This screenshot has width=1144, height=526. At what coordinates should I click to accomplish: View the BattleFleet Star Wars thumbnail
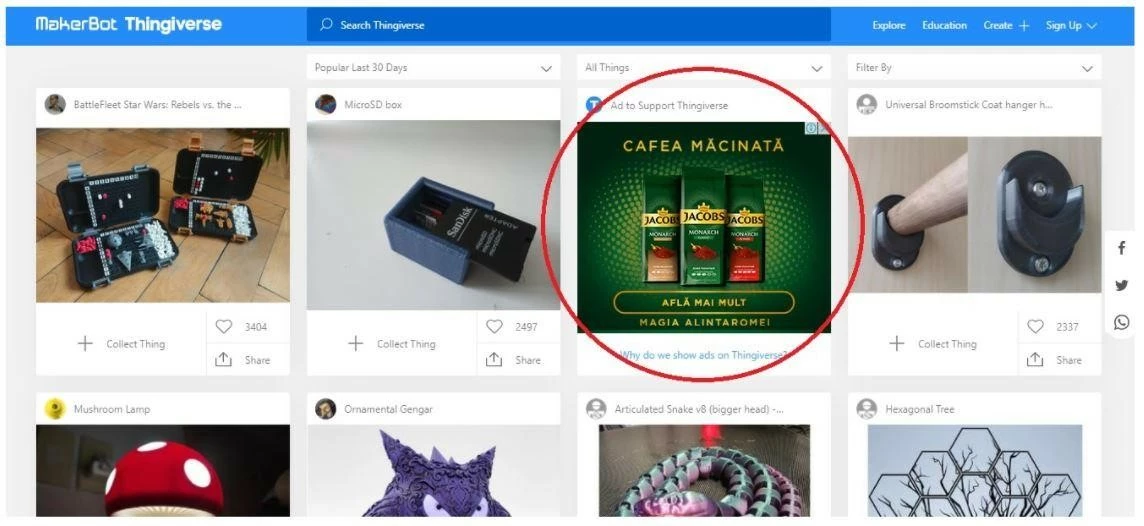coord(163,215)
